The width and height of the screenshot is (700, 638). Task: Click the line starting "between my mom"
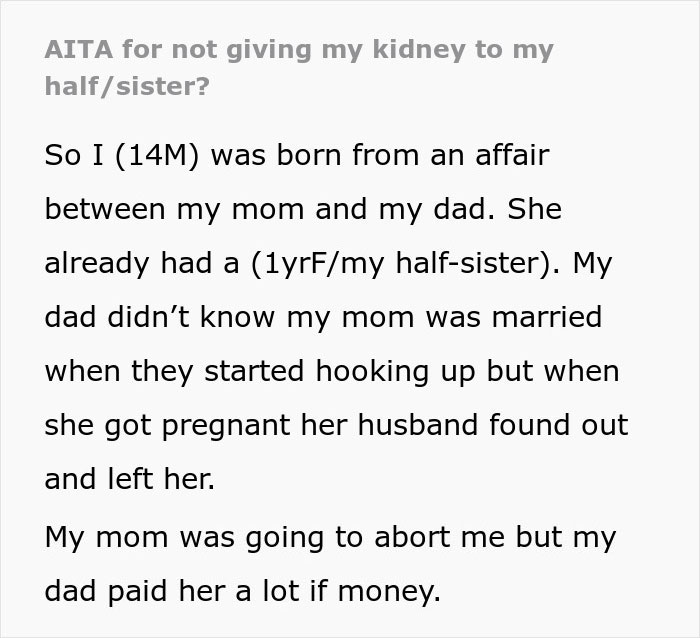tap(303, 211)
